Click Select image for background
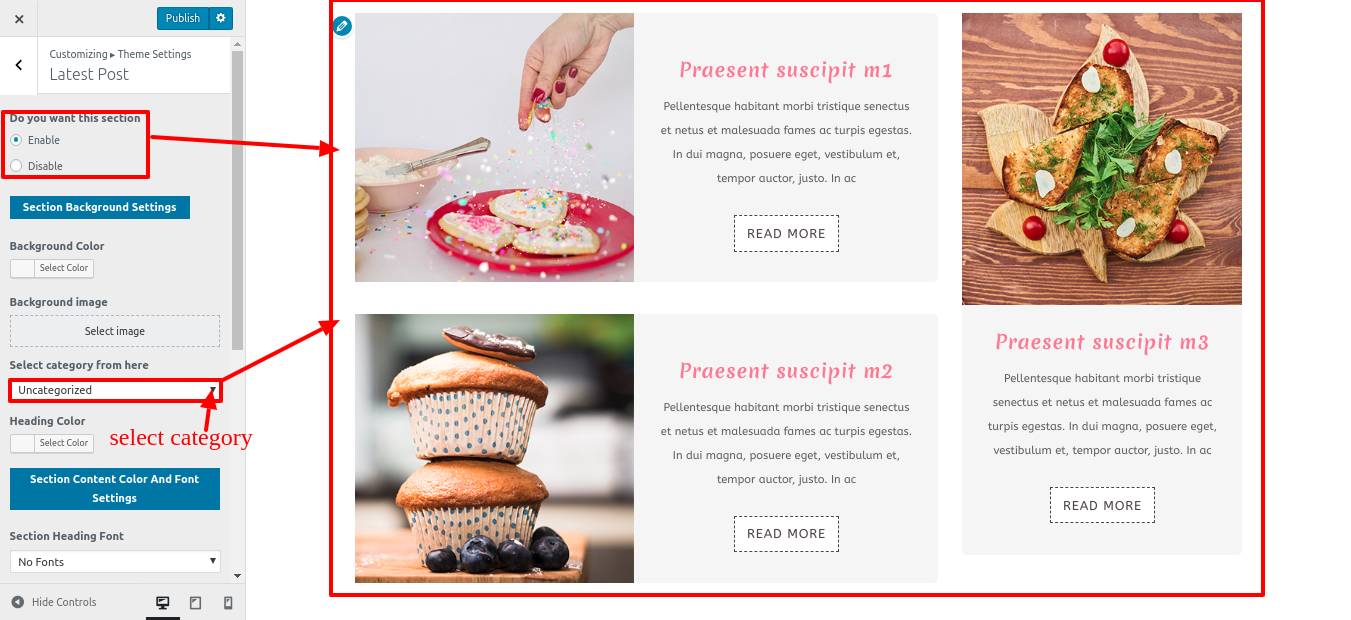 coord(115,331)
